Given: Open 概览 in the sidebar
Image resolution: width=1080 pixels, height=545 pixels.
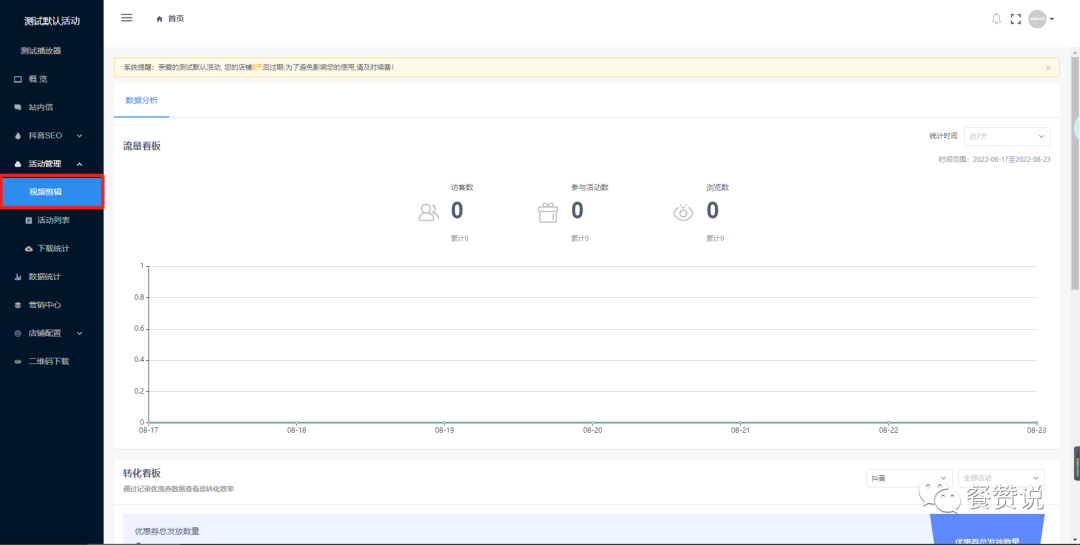Looking at the screenshot, I should [52, 79].
